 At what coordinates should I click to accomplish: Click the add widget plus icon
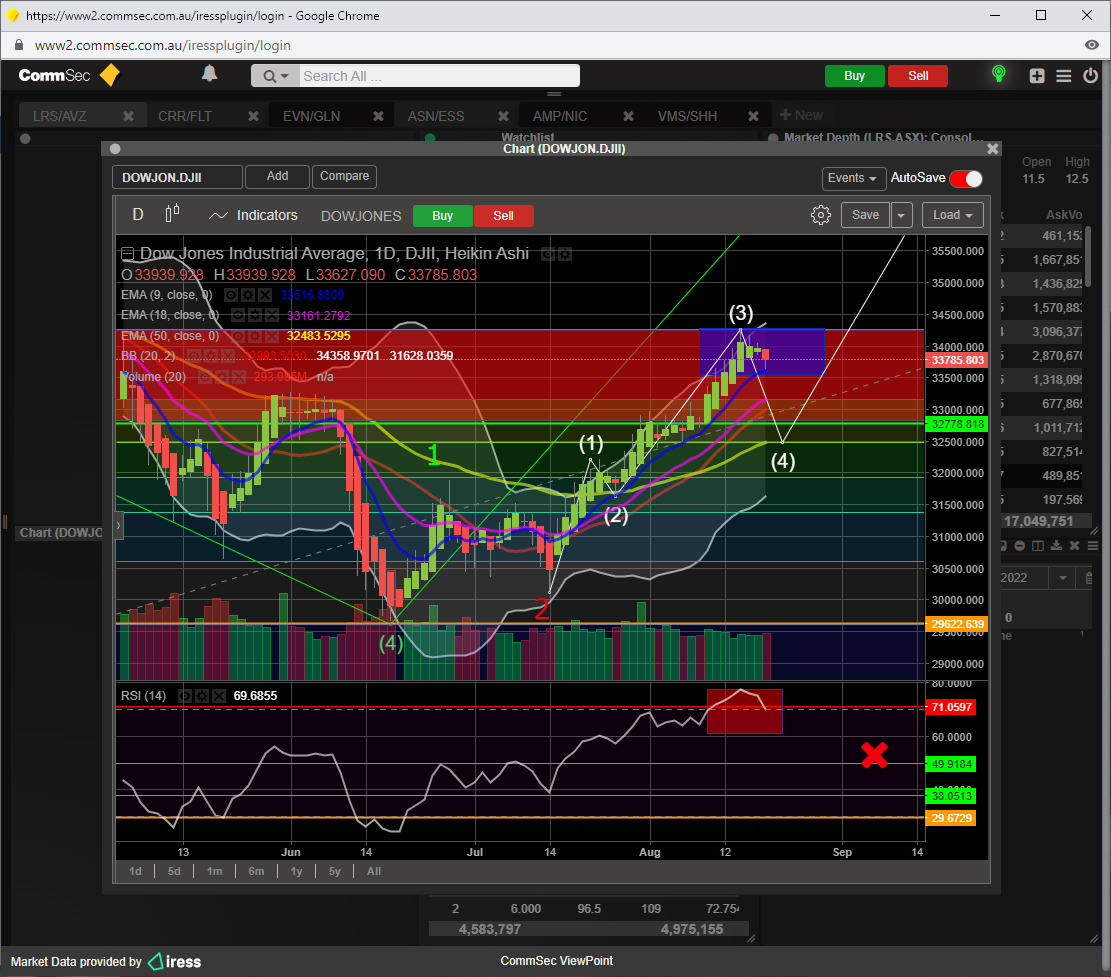pyautogui.click(x=1037, y=76)
